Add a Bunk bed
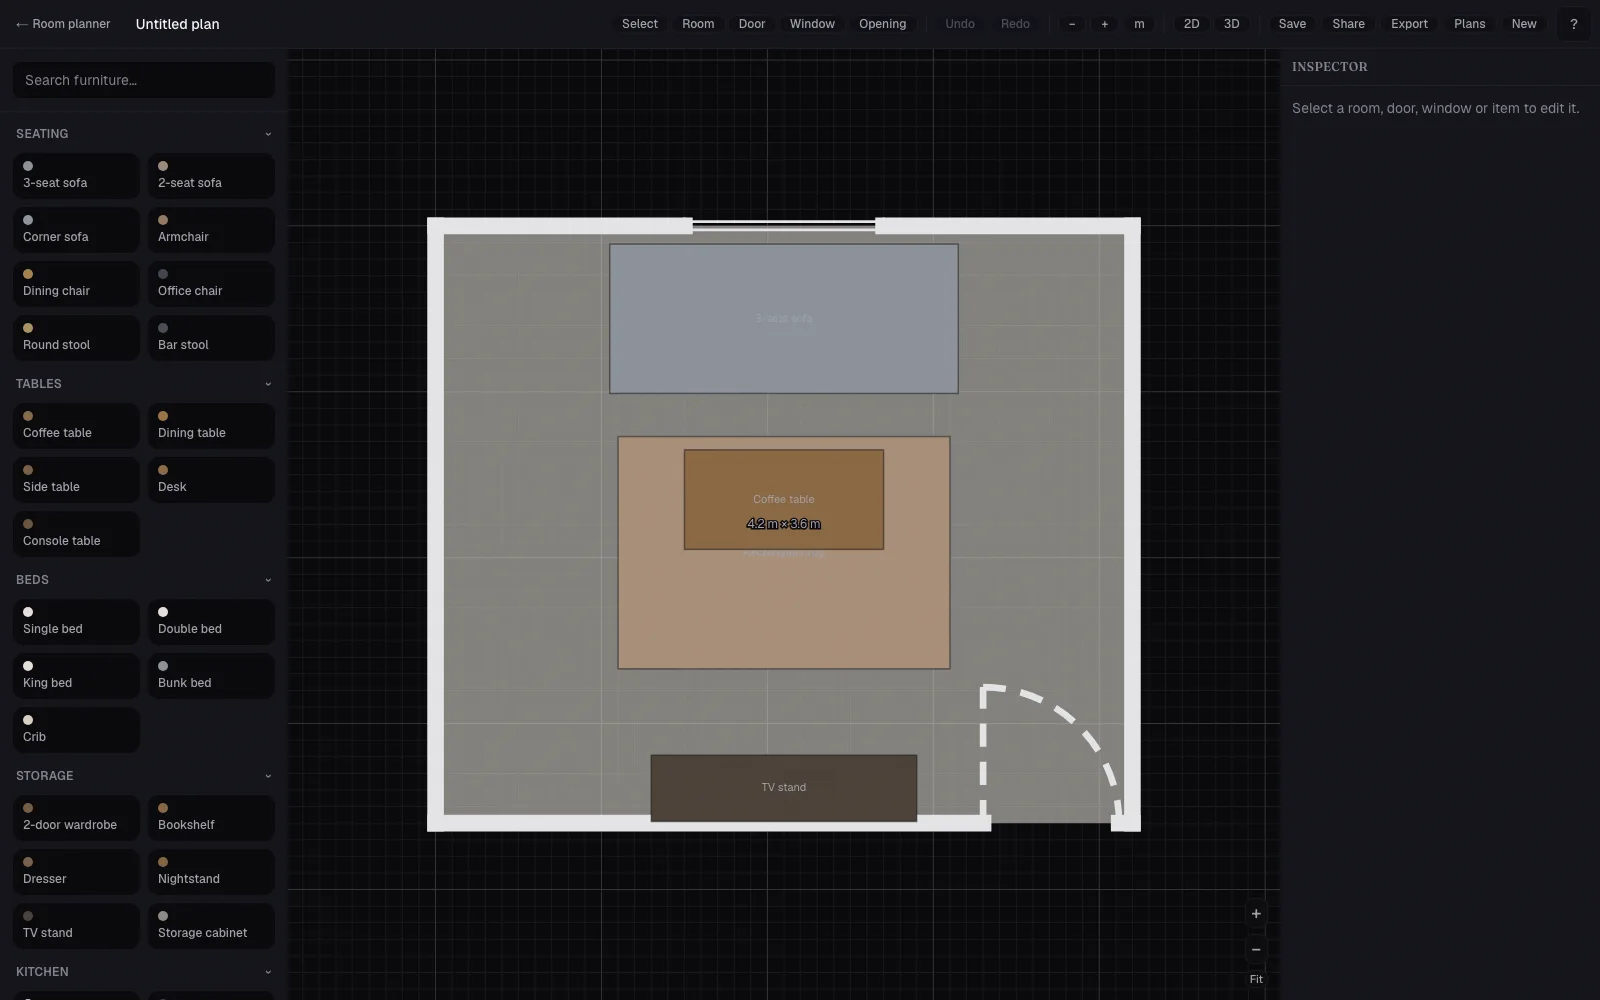The height and width of the screenshot is (1000, 1600). [x=211, y=676]
